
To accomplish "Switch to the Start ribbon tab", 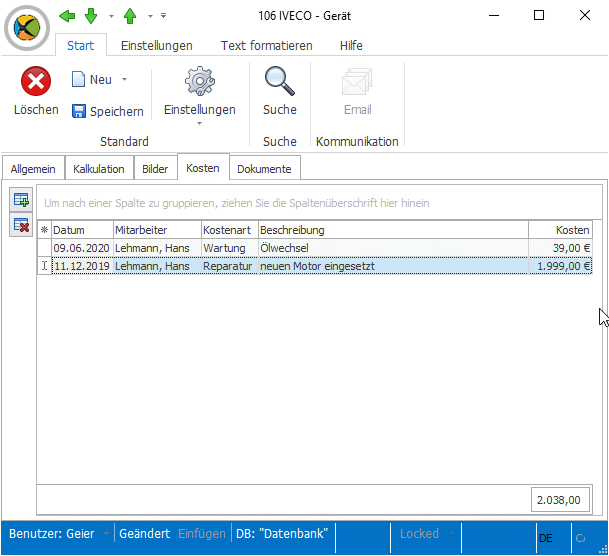I will [x=80, y=46].
